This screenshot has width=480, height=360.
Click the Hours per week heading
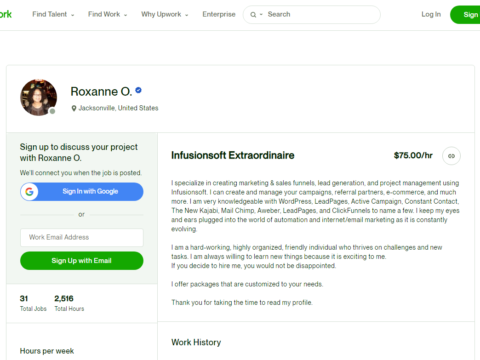[x=47, y=351]
